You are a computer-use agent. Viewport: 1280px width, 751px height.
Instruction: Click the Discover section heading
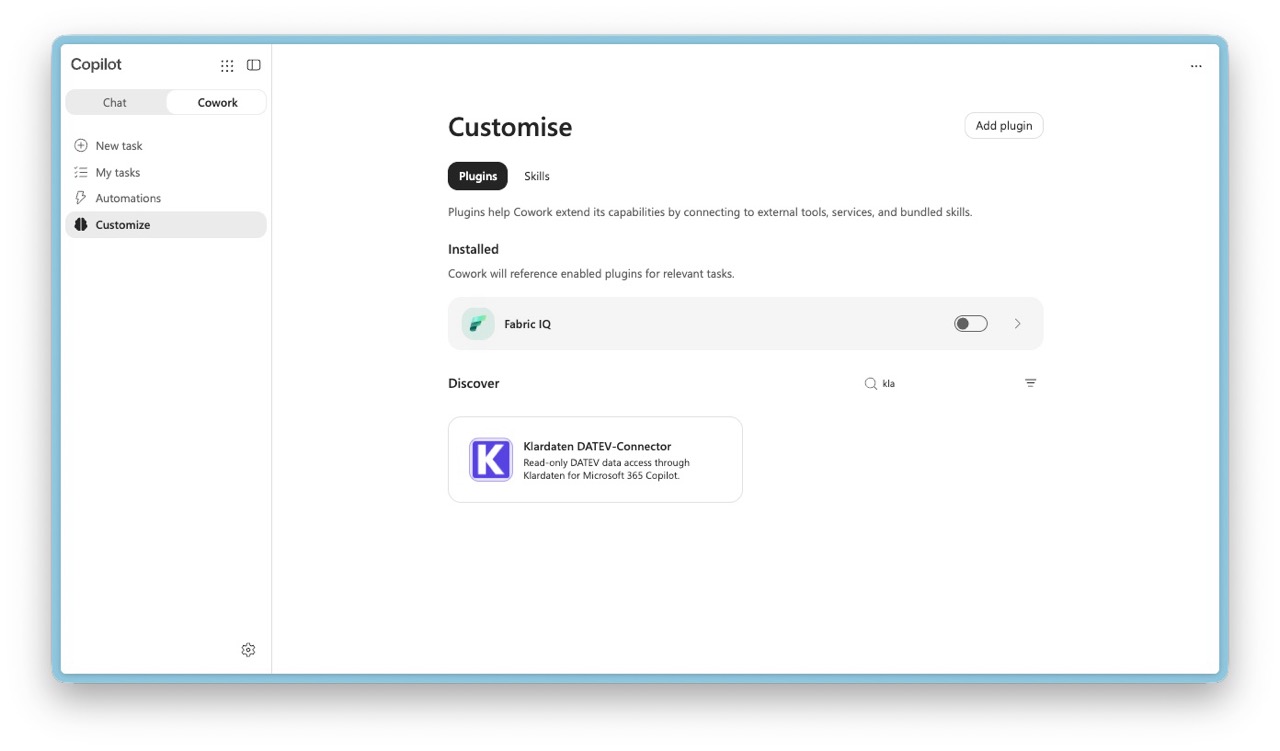474,384
